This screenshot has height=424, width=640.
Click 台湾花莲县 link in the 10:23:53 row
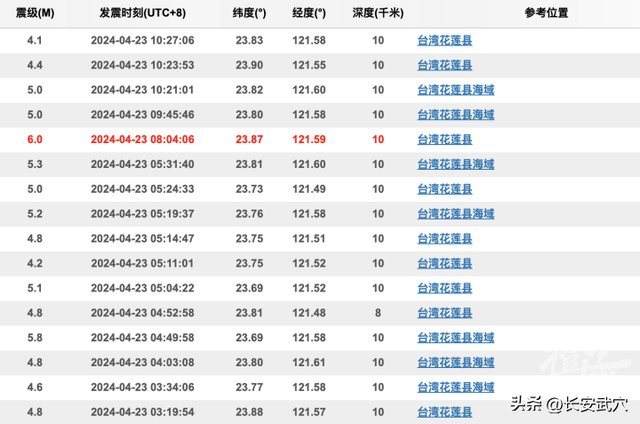[x=444, y=65]
